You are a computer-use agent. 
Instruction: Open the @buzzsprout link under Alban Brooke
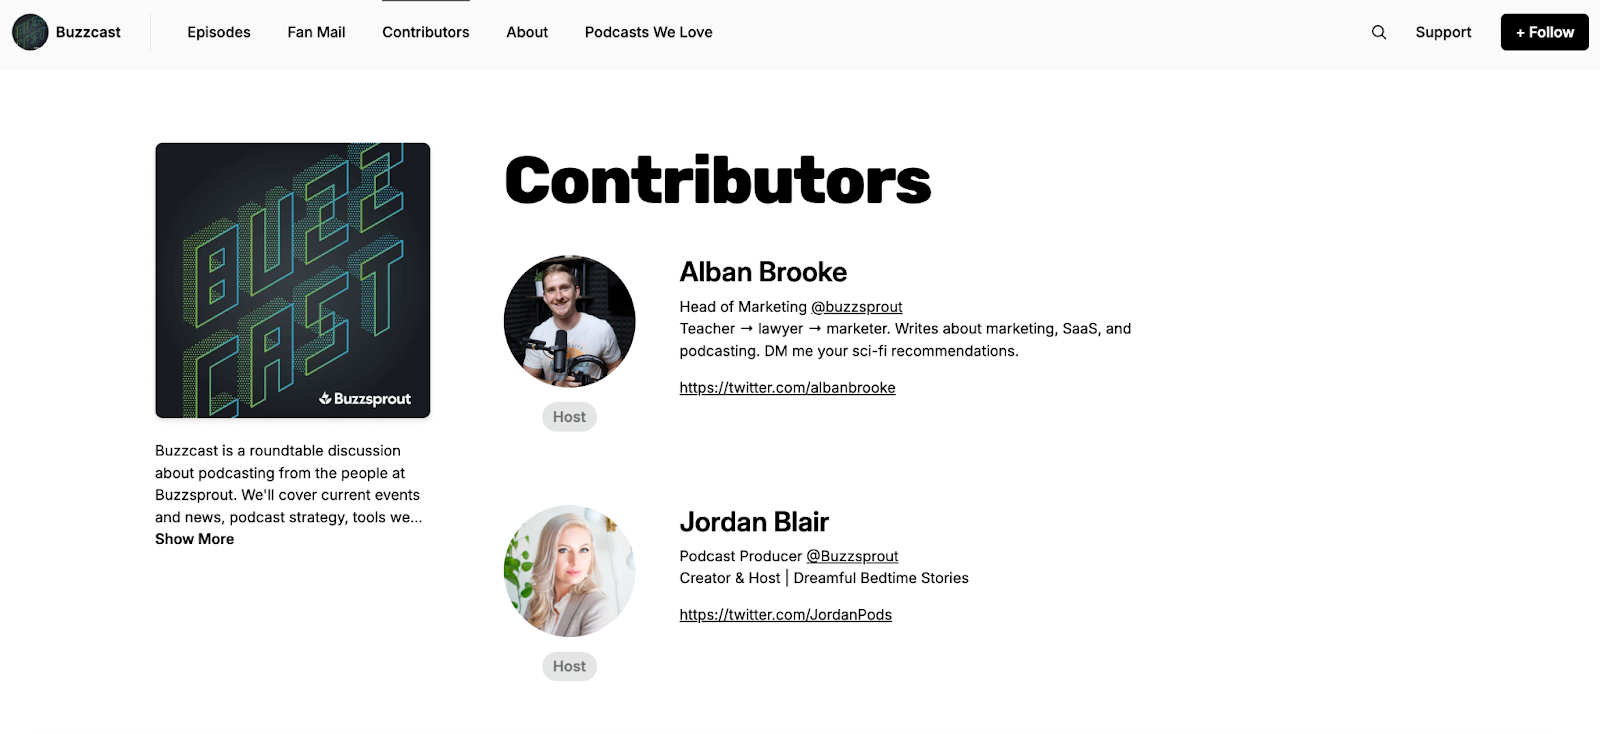857,307
